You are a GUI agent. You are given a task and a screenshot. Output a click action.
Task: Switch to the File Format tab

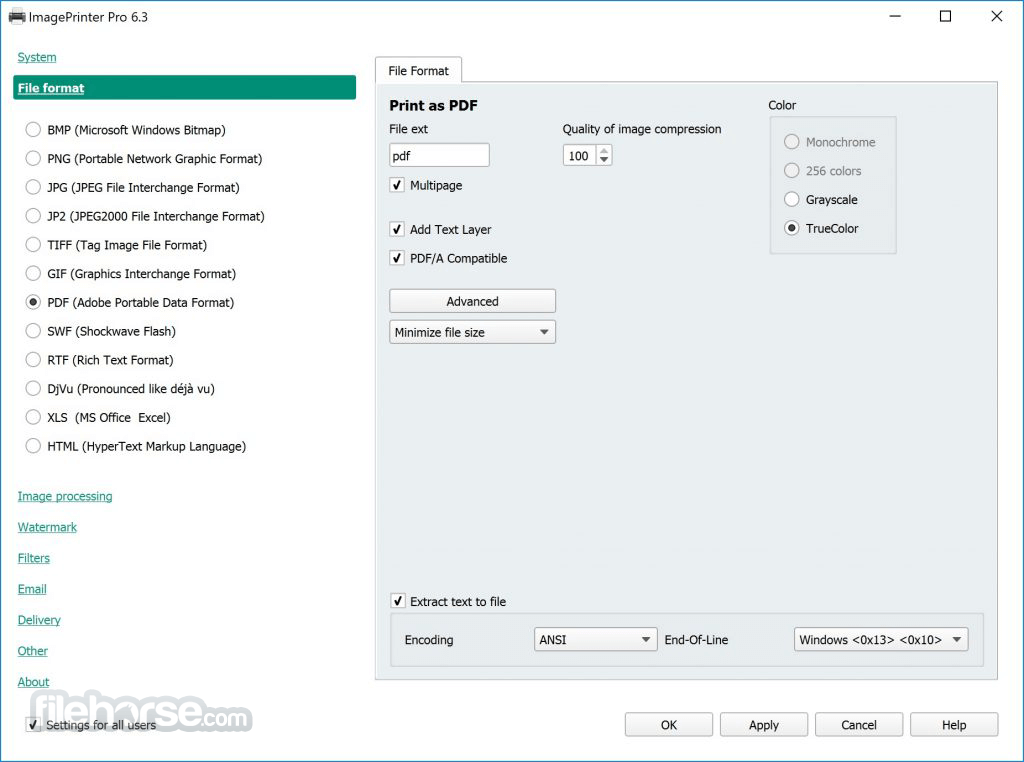click(x=419, y=71)
